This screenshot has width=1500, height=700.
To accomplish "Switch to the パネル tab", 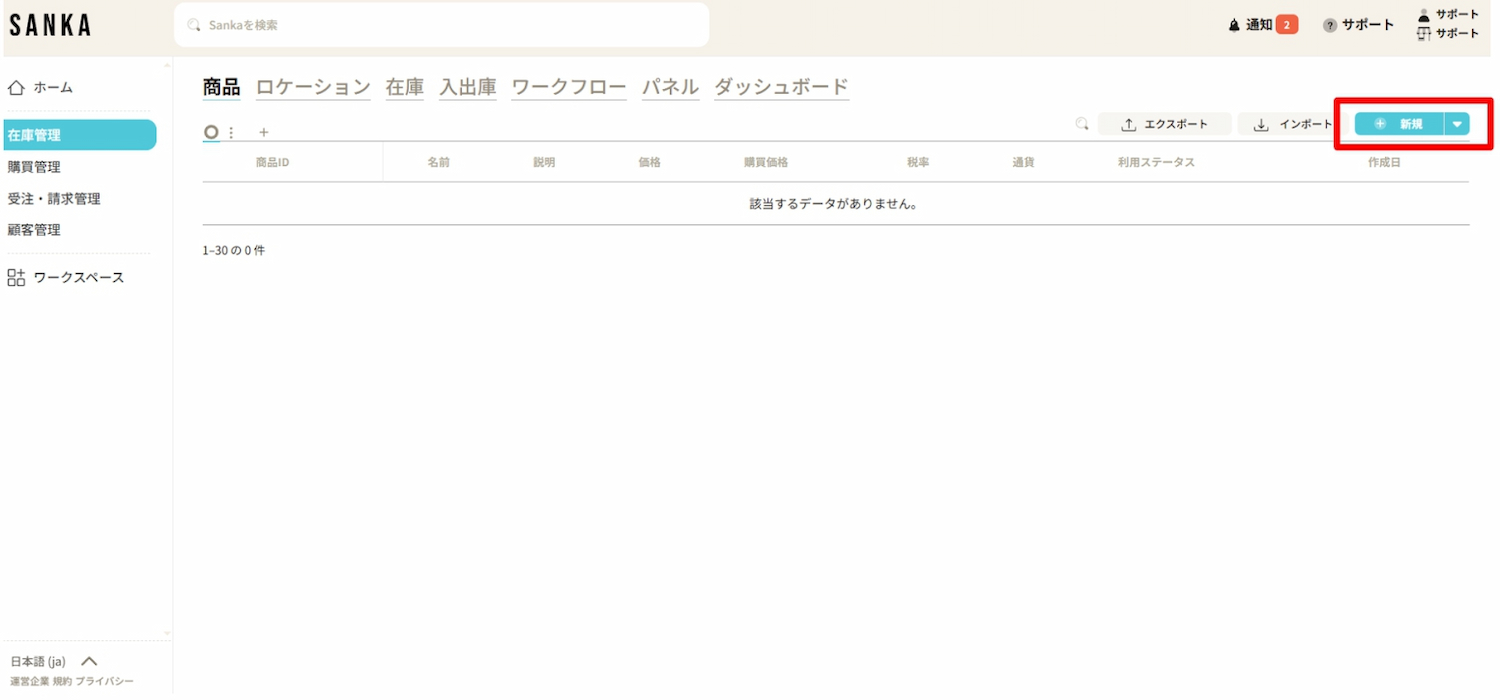I will point(670,87).
